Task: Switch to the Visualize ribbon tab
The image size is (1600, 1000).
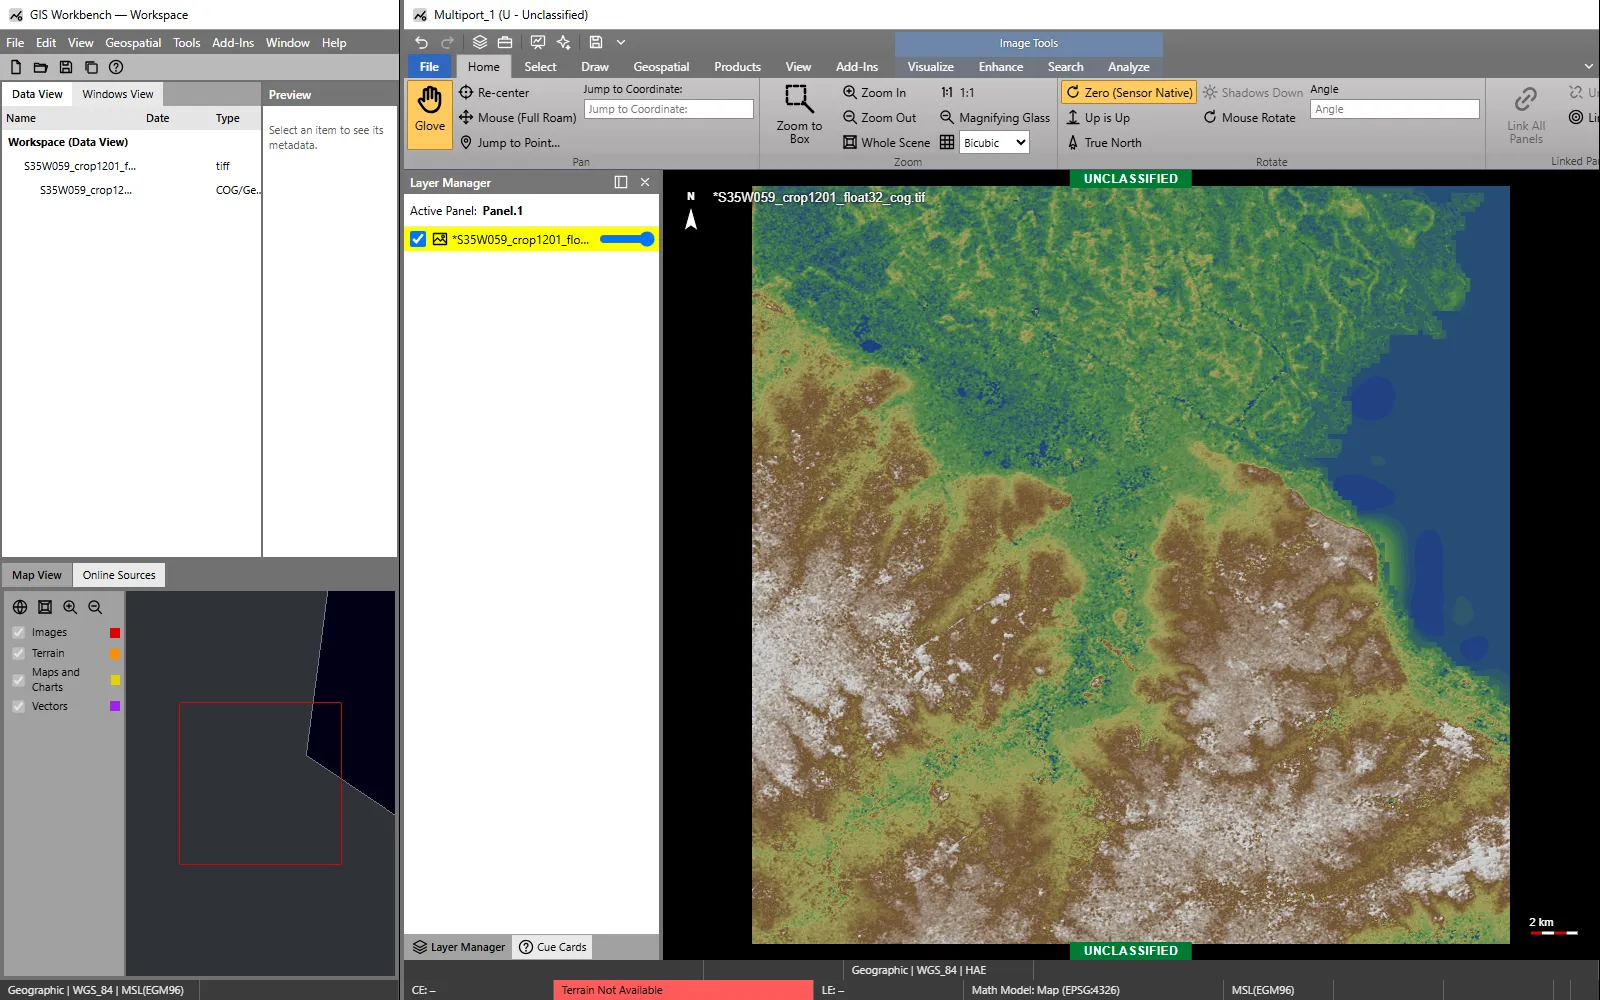Action: 930,67
